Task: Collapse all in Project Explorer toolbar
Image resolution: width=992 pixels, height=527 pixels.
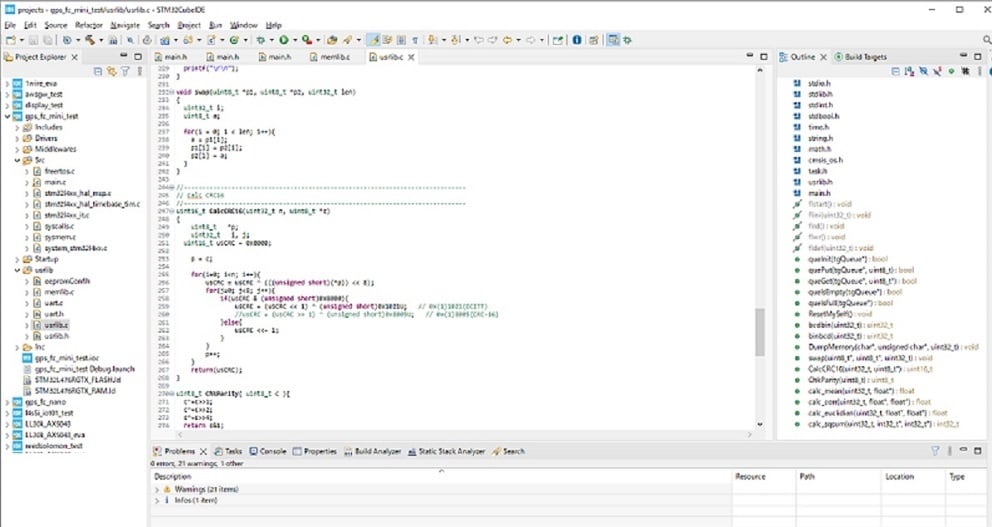Action: [97, 71]
